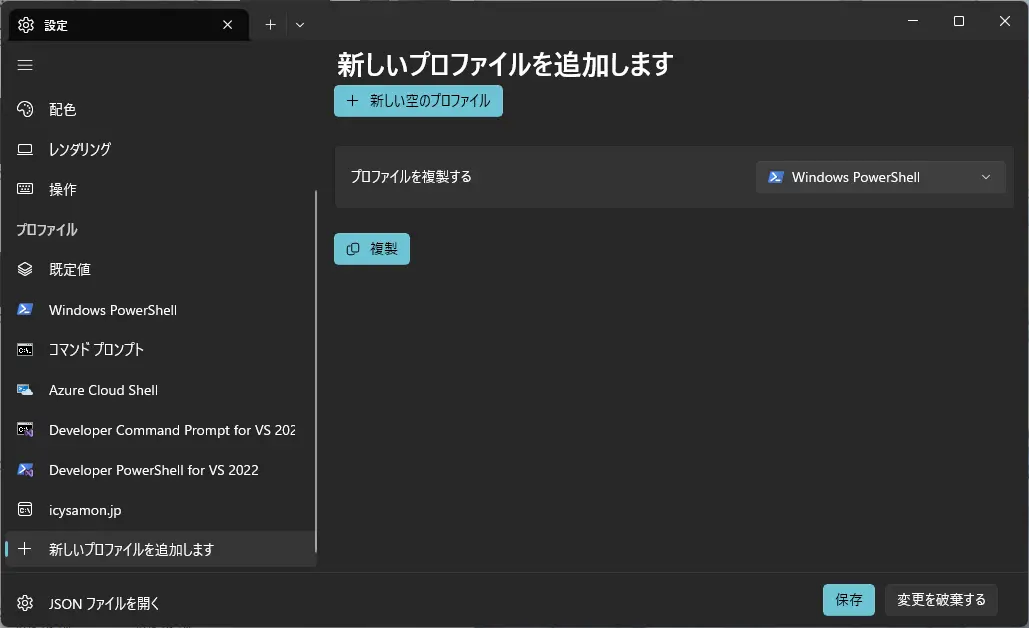Click the 操作 keyboard icon

(25, 189)
